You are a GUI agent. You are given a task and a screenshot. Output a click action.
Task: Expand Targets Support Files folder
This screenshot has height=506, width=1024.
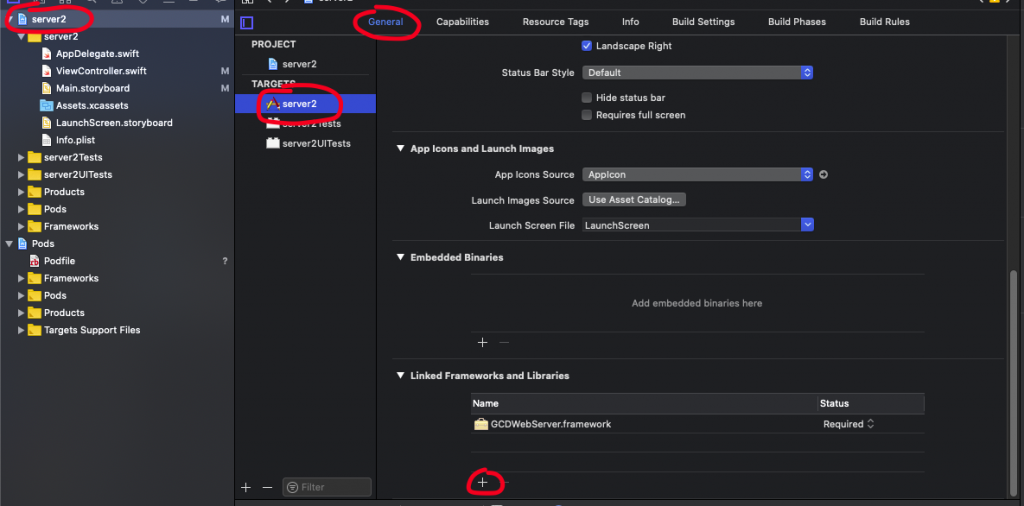coord(22,330)
